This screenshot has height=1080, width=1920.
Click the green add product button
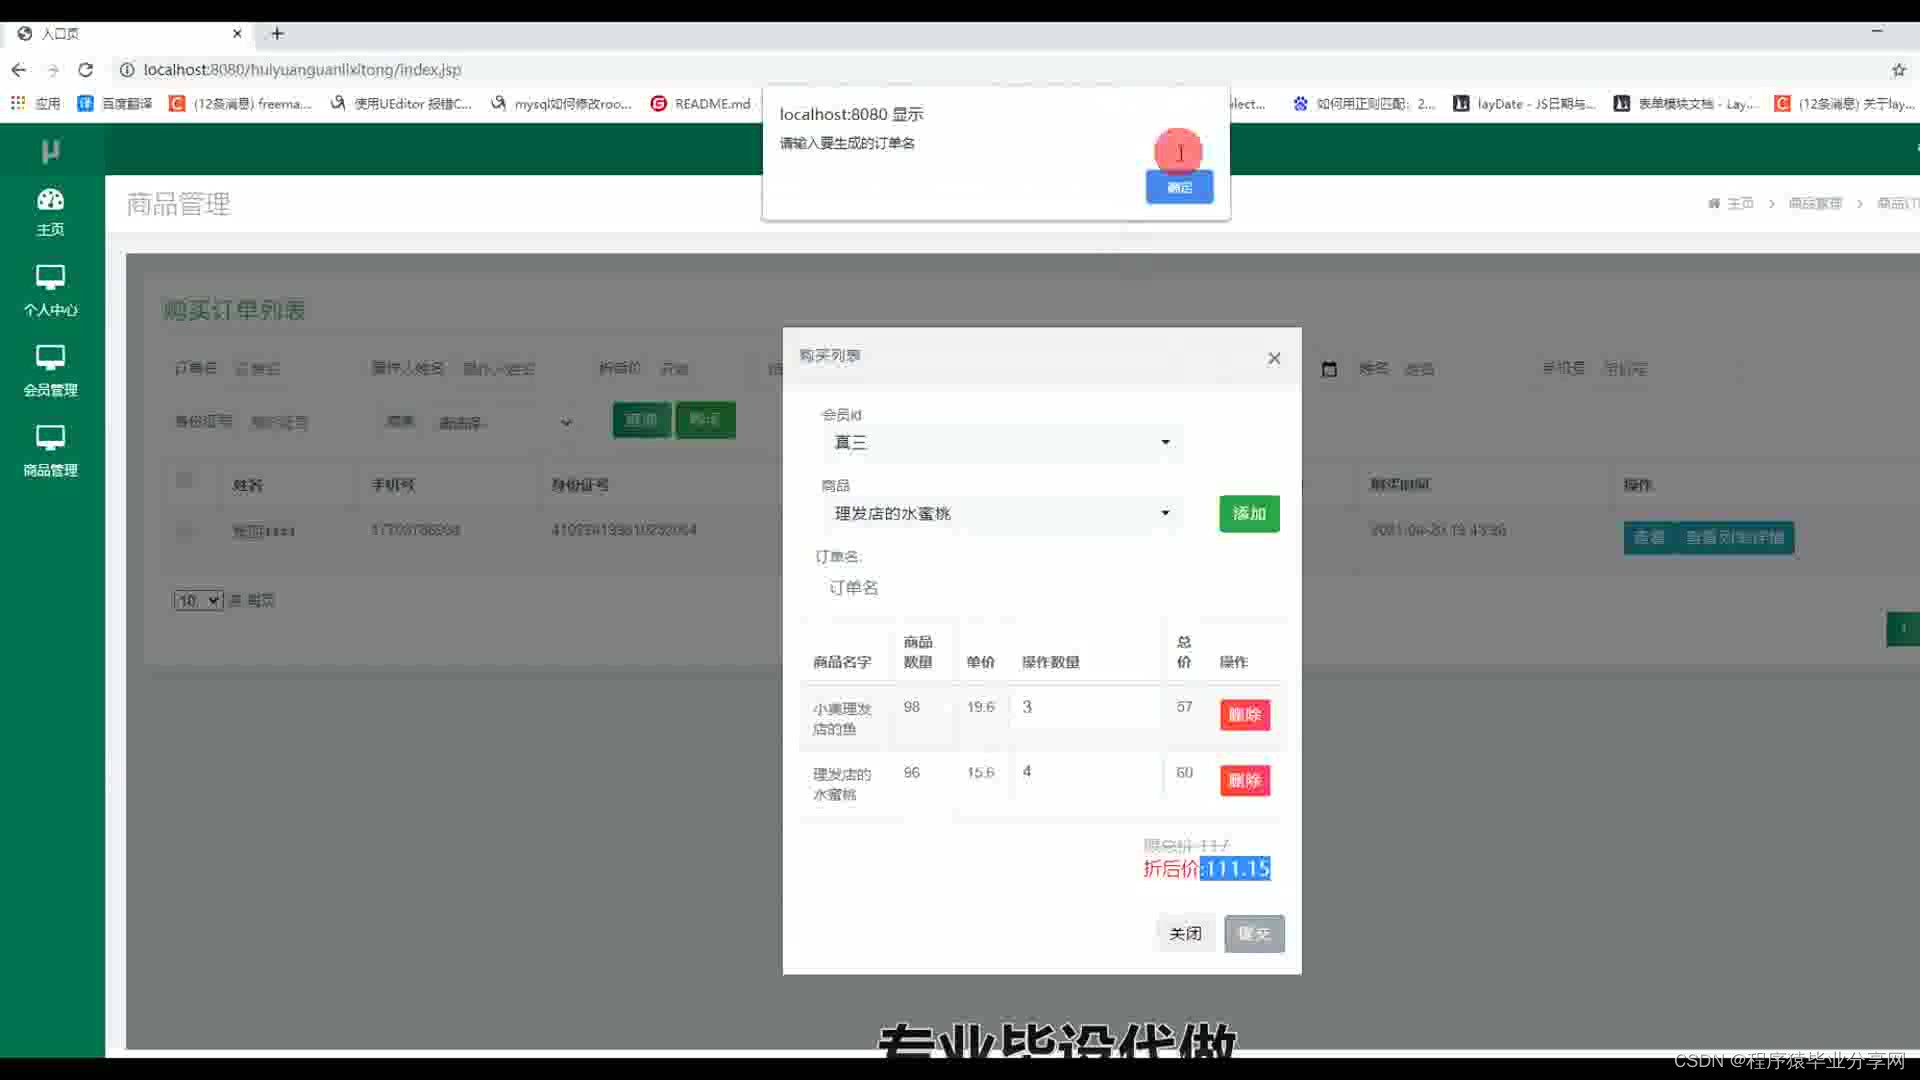[1249, 513]
